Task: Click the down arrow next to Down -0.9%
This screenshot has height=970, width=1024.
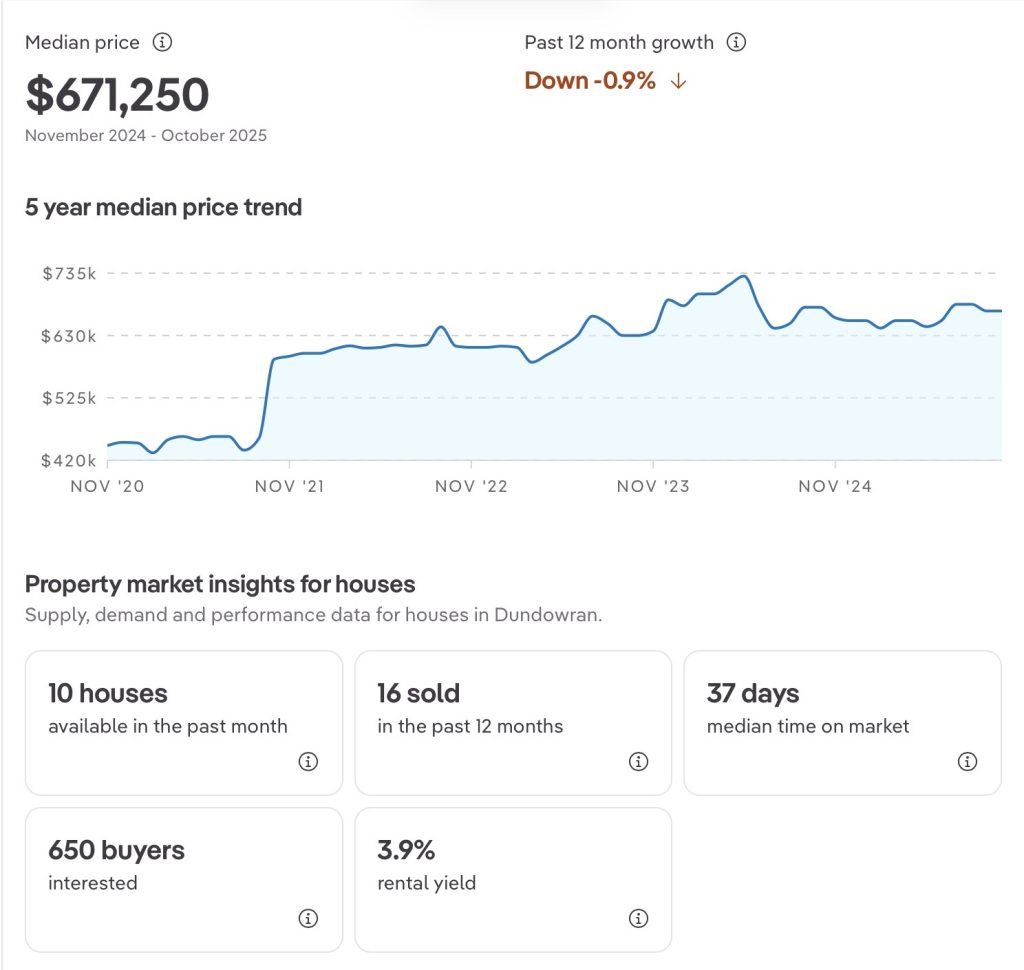Action: (x=678, y=82)
